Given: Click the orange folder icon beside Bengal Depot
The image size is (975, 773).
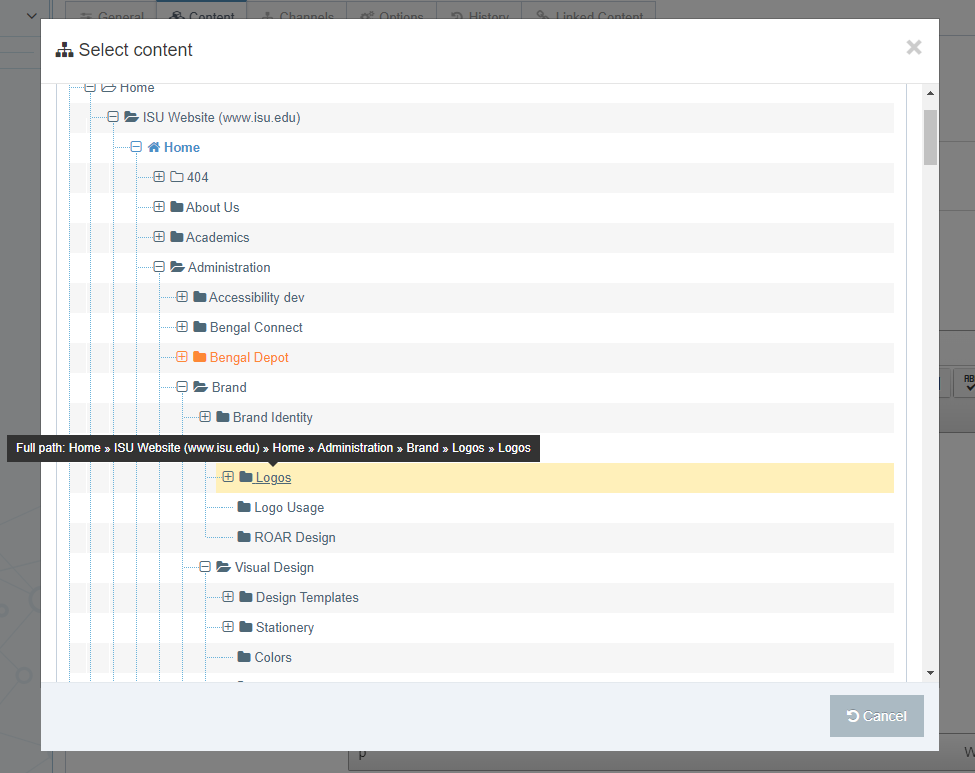Looking at the screenshot, I should 198,357.
